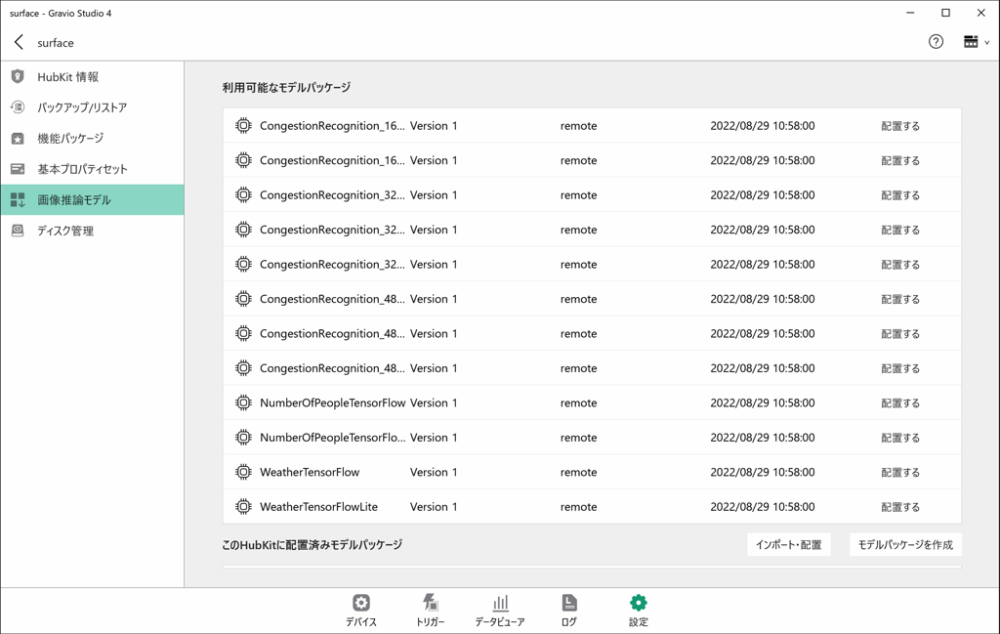Switch to the トリガー bottom tab icon
1000x634 pixels.
[430, 603]
